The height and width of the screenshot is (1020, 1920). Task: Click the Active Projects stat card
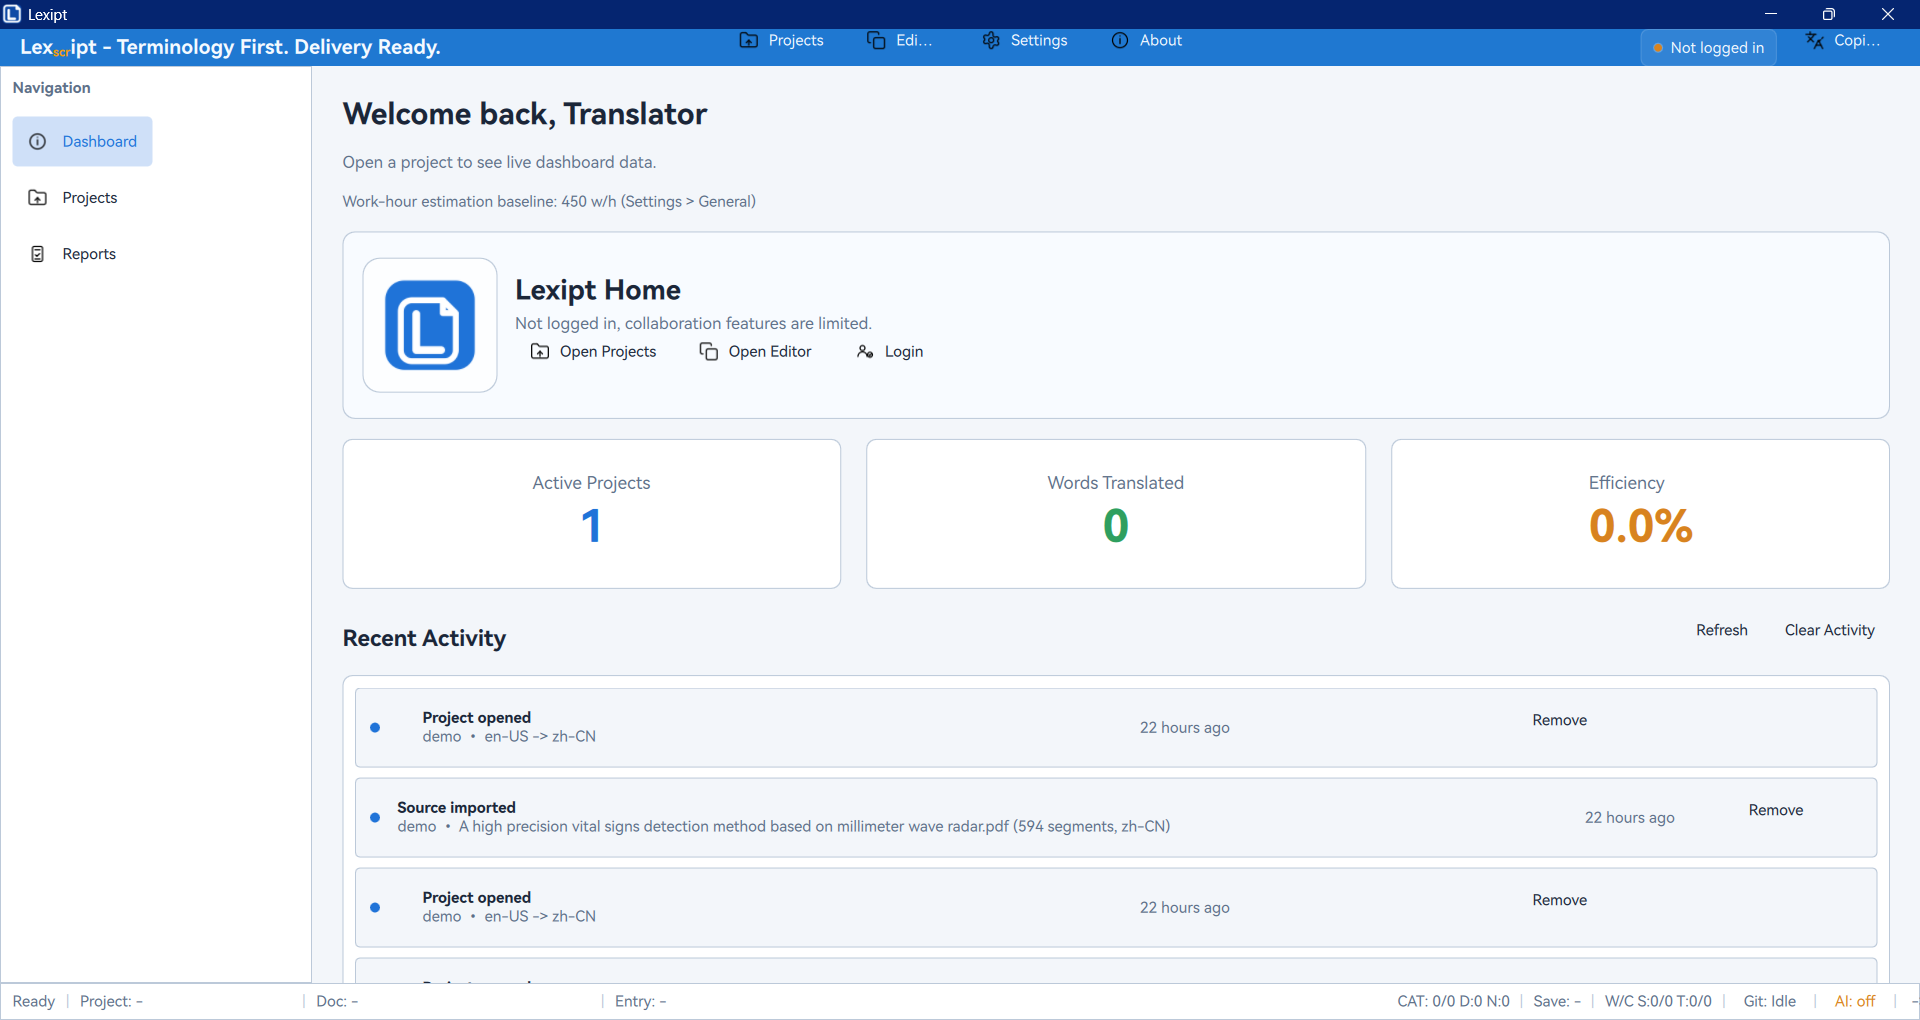pyautogui.click(x=591, y=513)
